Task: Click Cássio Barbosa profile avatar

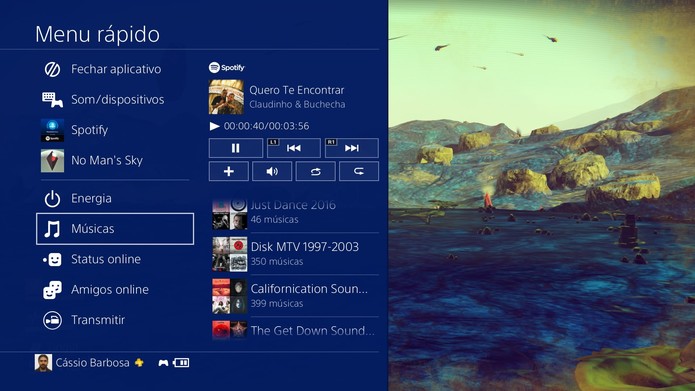Action: click(x=43, y=363)
